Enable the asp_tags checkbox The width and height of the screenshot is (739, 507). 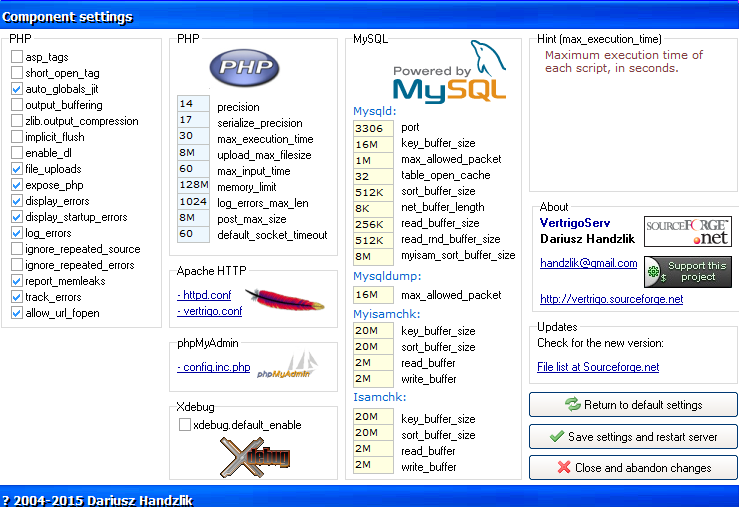pos(17,57)
